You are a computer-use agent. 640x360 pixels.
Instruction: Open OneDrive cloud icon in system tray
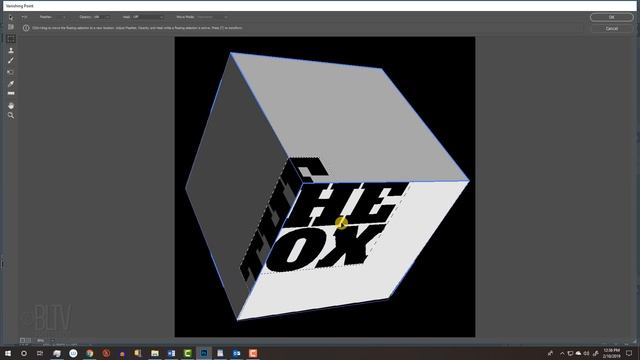pyautogui.click(x=578, y=353)
